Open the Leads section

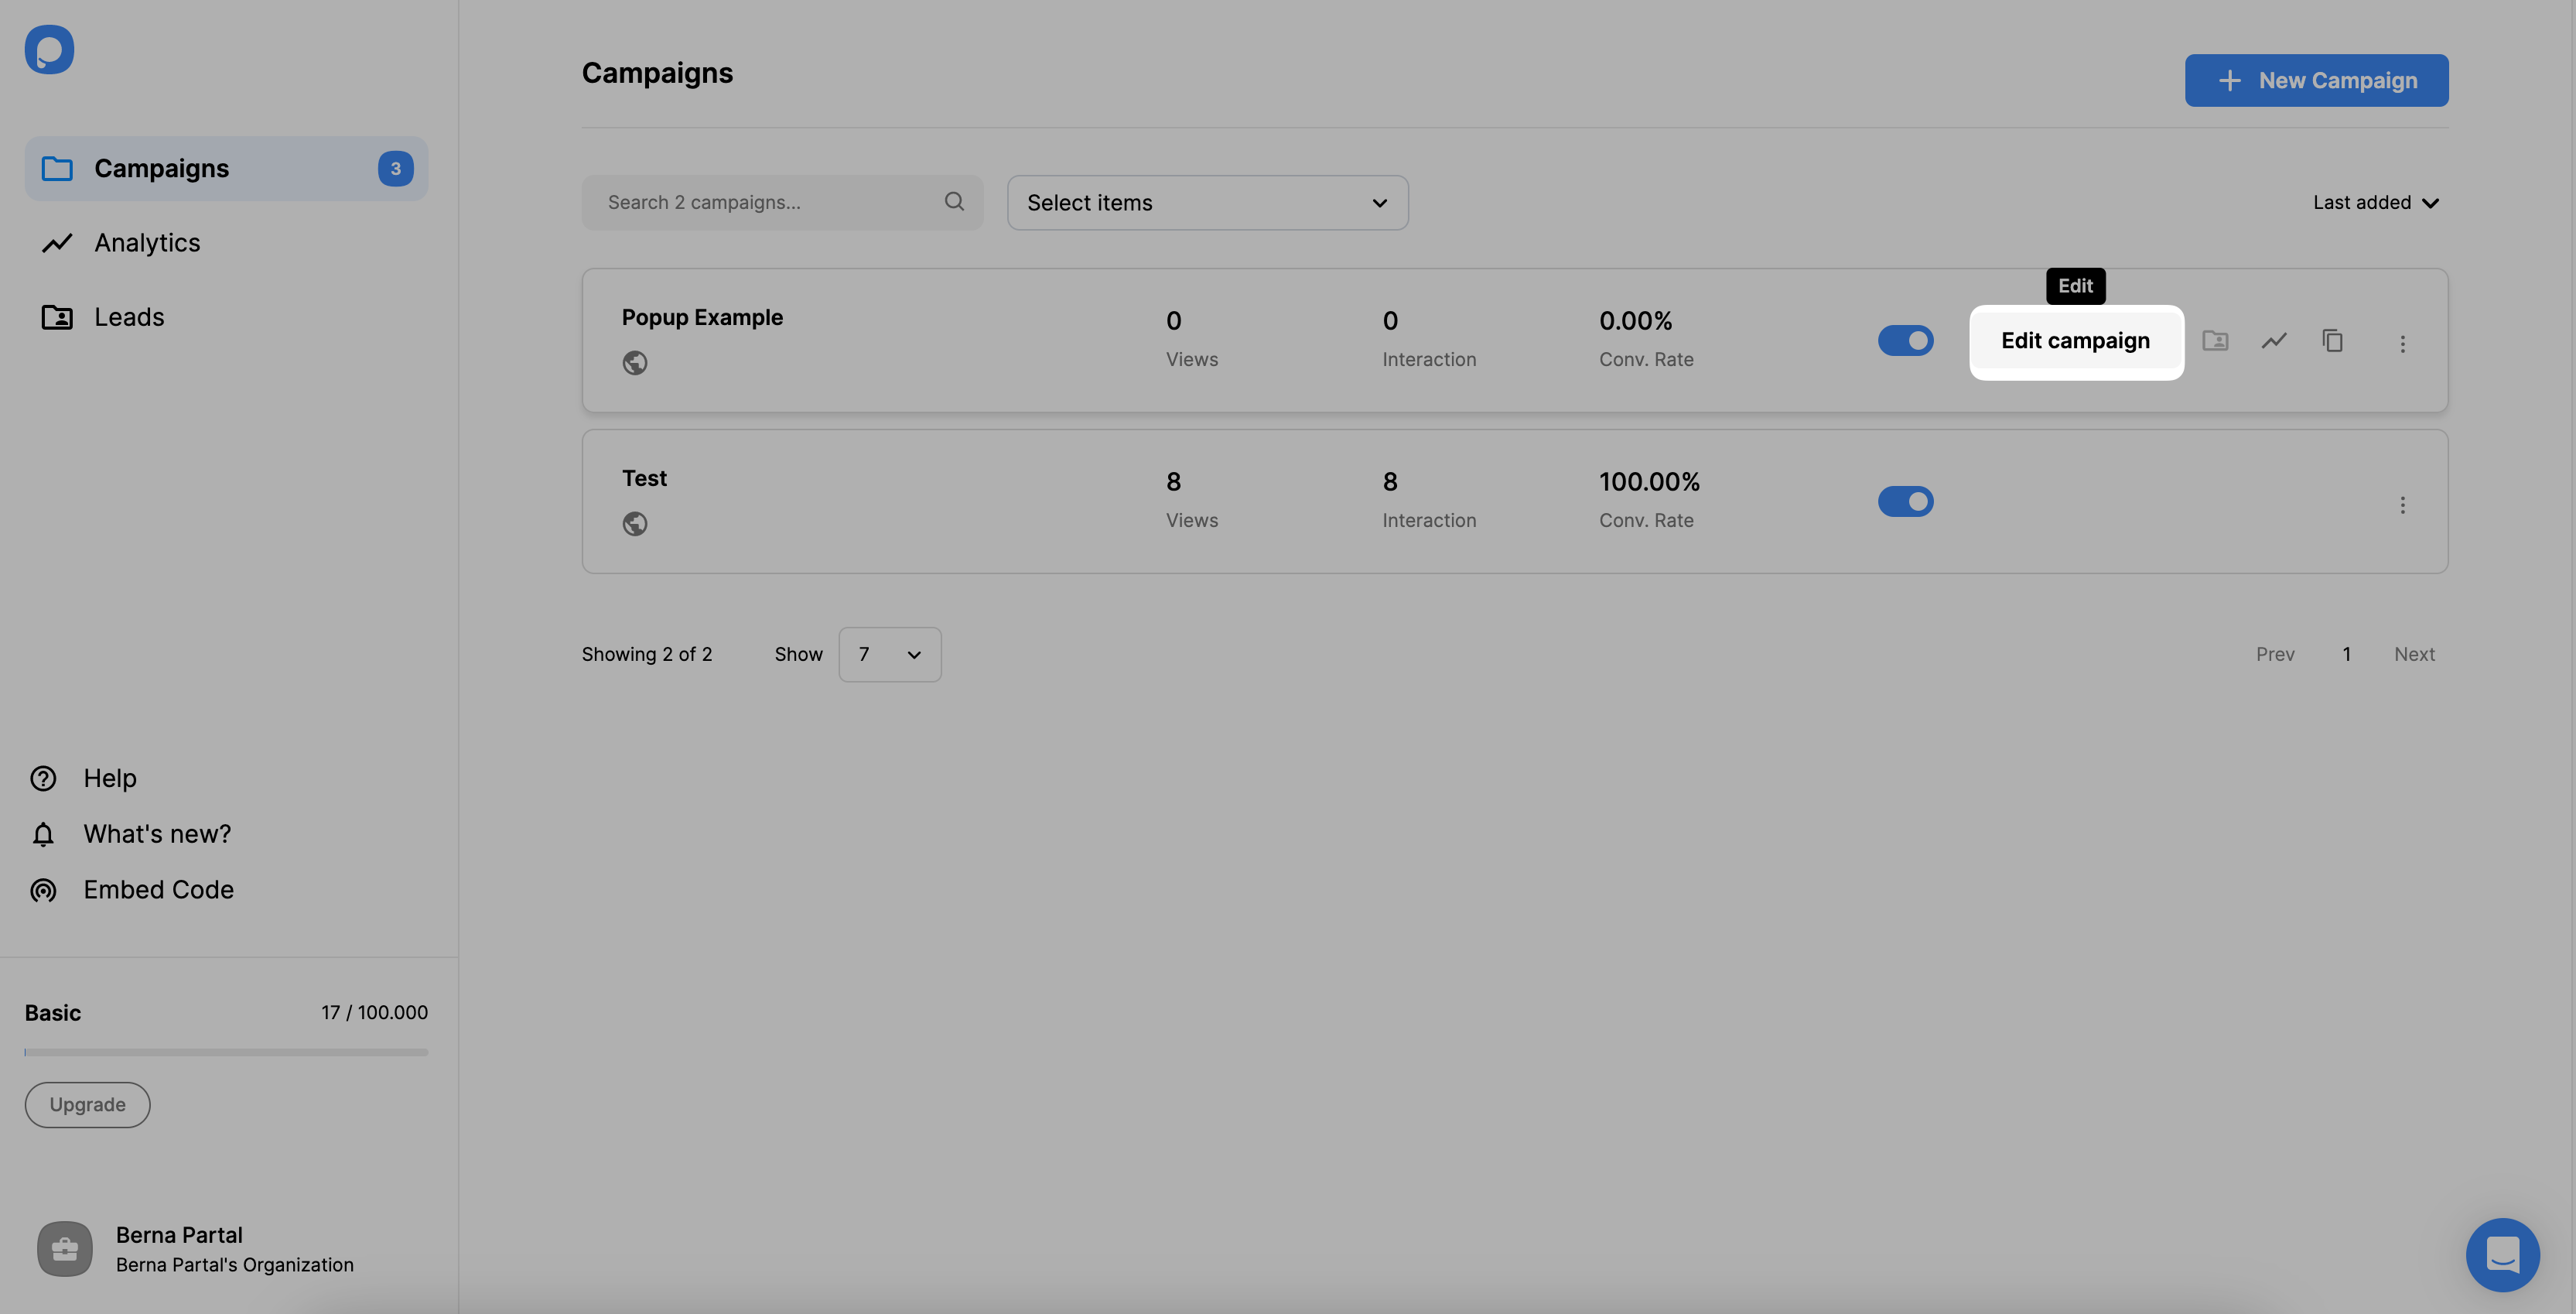tap(129, 317)
